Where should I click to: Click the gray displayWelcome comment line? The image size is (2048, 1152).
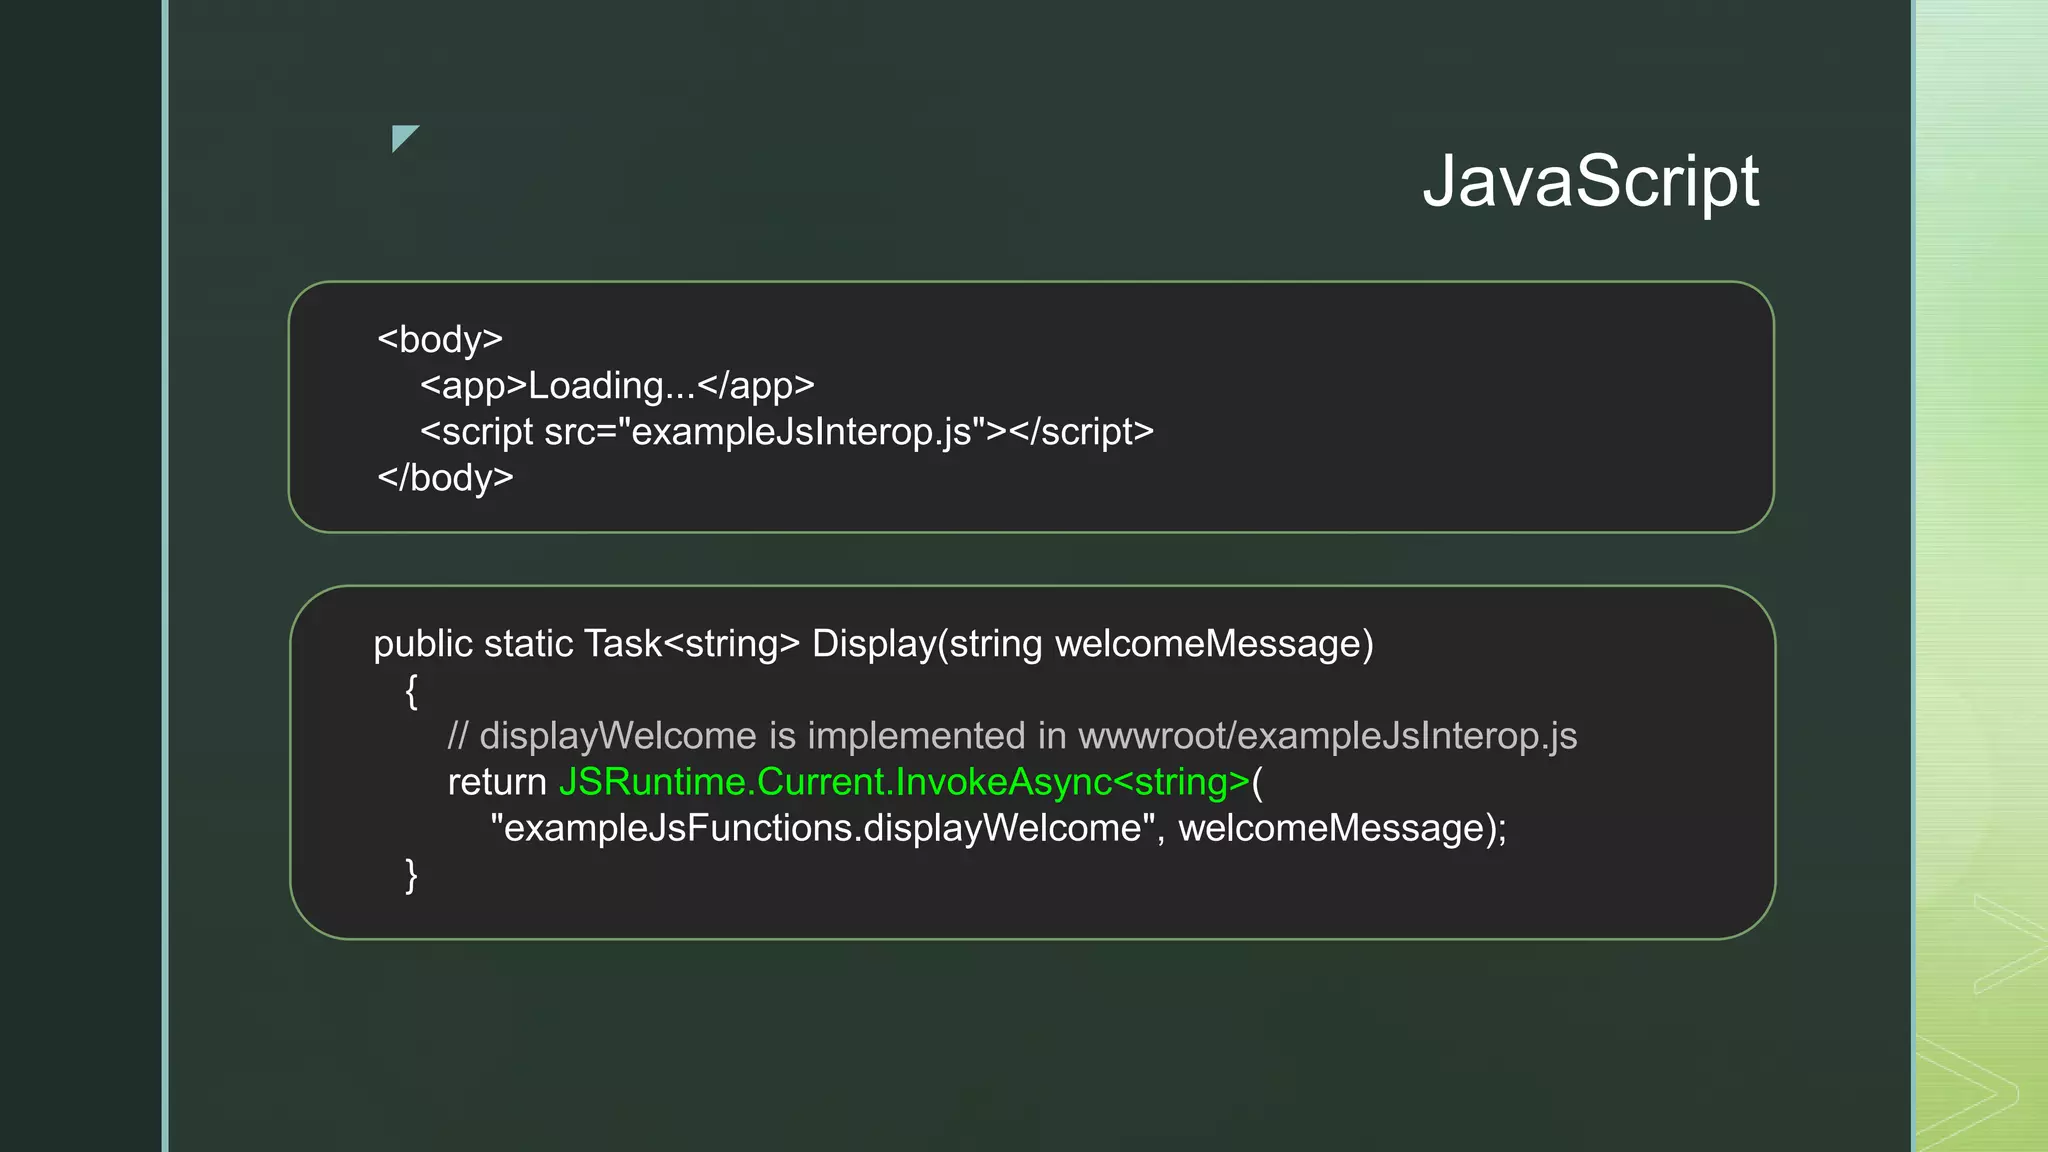pos(1012,736)
